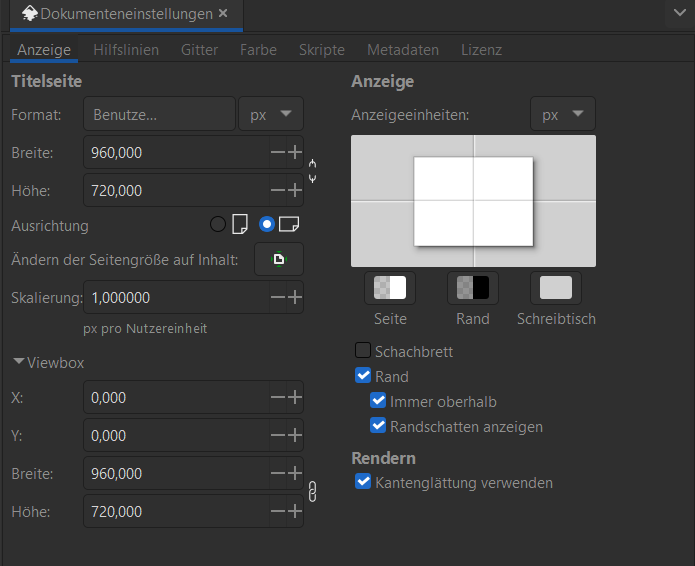Uncheck the Rand checkbox
Screen dimensions: 695x566
363,375
